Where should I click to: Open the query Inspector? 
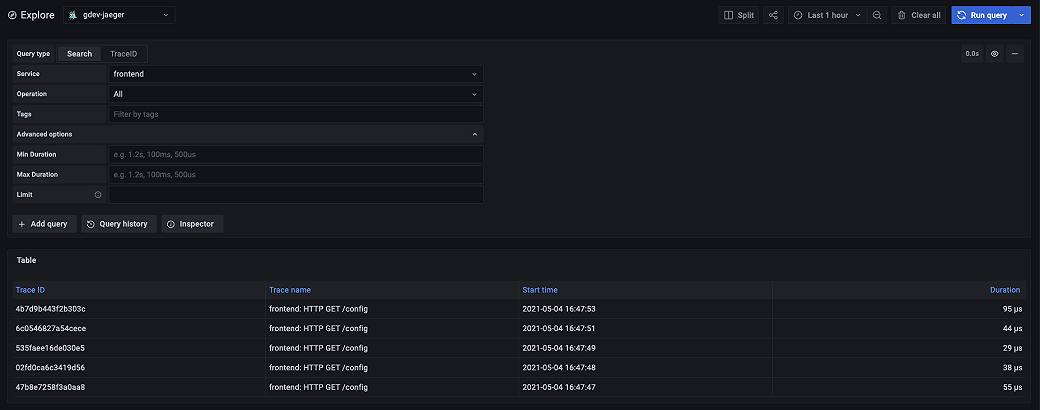(190, 224)
